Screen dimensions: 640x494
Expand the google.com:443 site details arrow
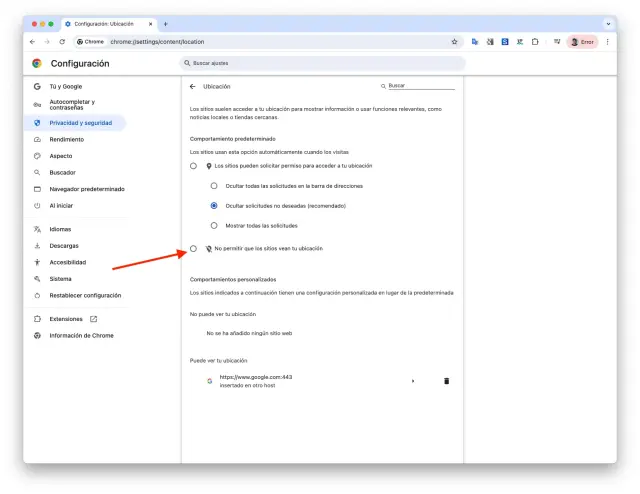pyautogui.click(x=413, y=381)
